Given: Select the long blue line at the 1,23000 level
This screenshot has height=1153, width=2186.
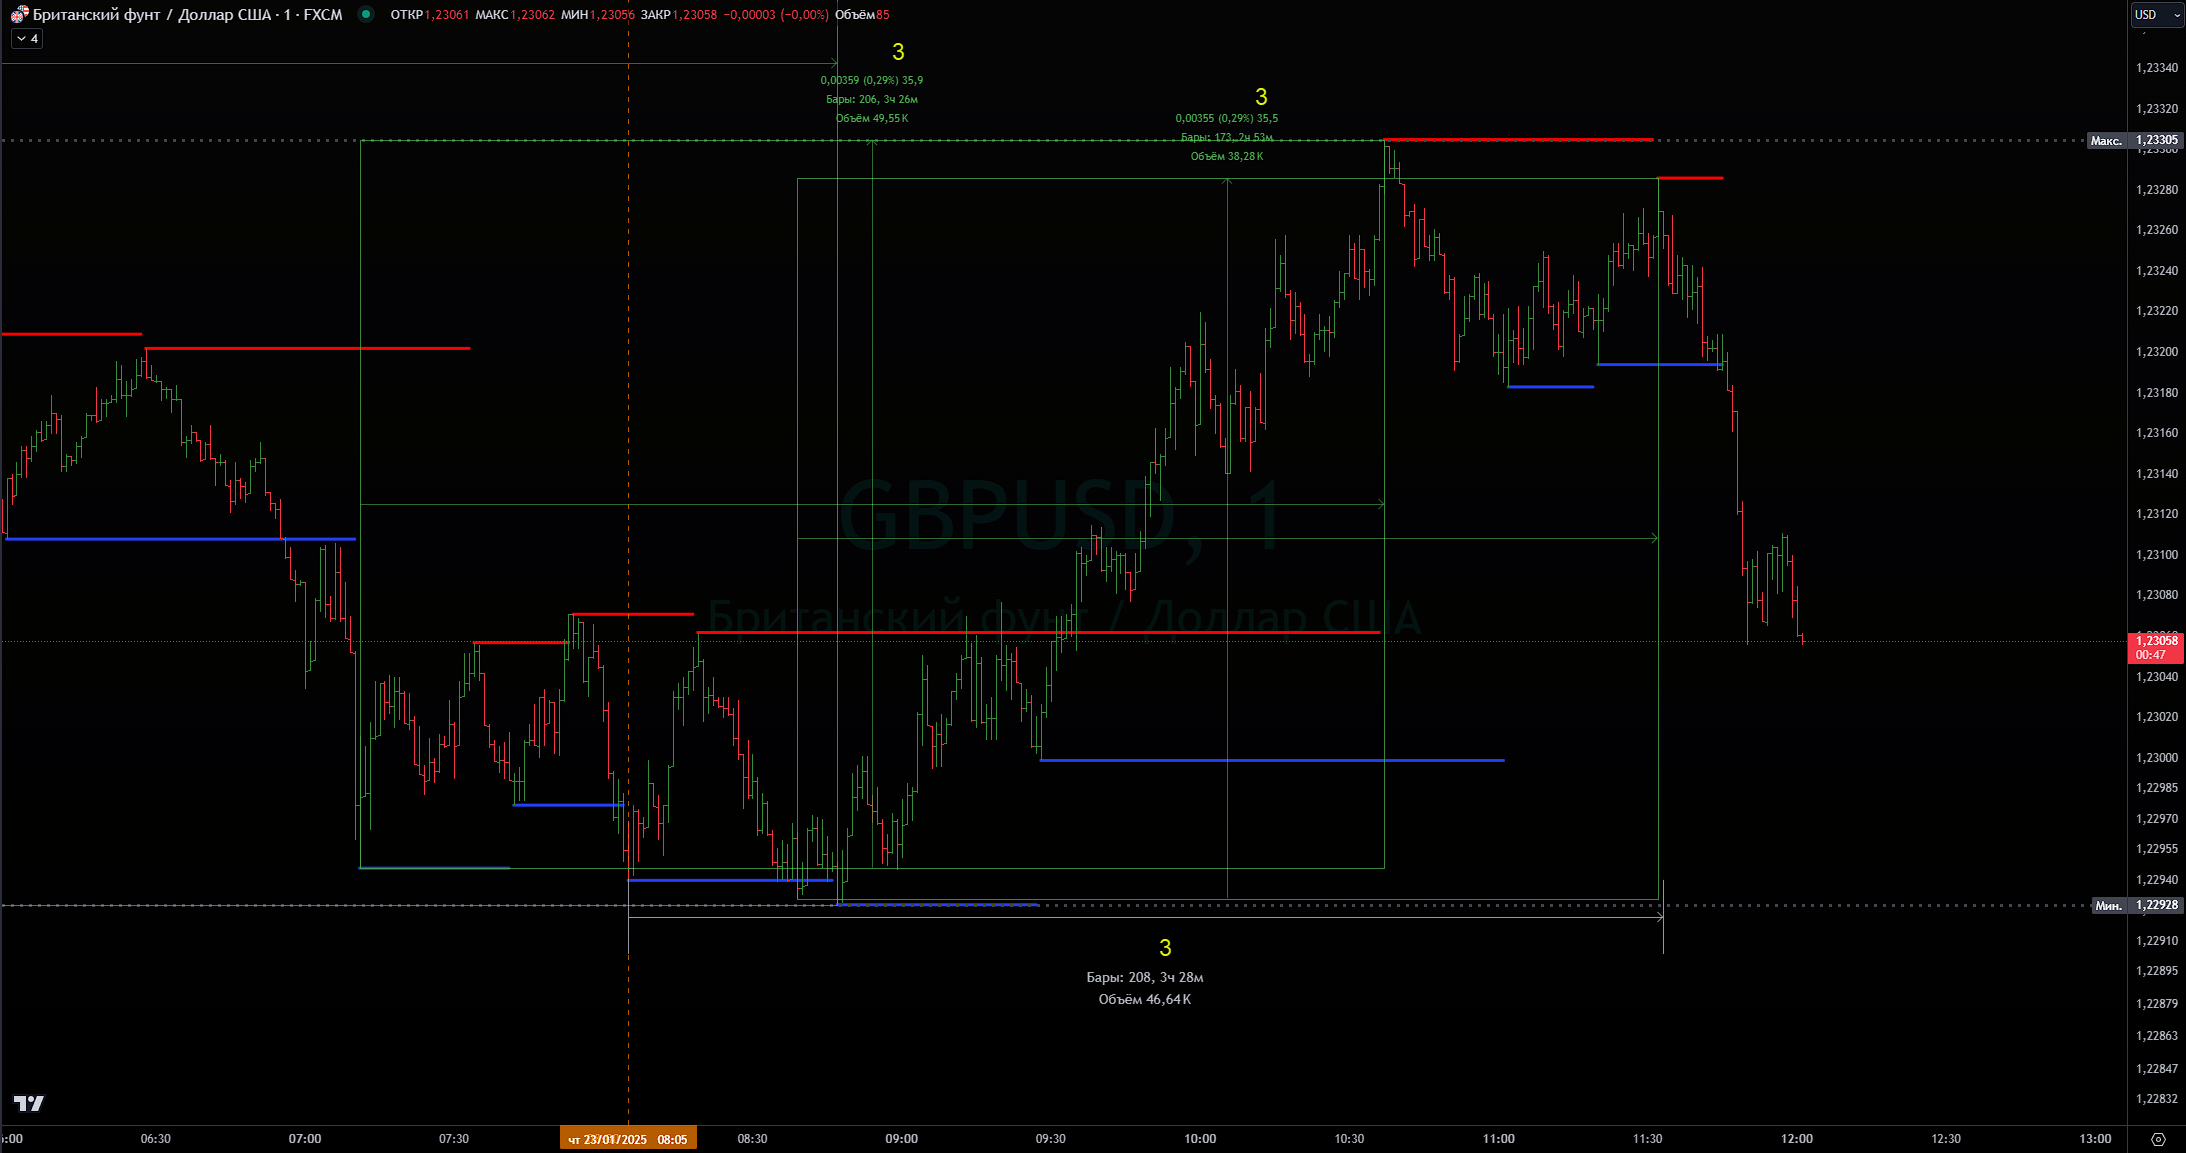Looking at the screenshot, I should pyautogui.click(x=1272, y=760).
